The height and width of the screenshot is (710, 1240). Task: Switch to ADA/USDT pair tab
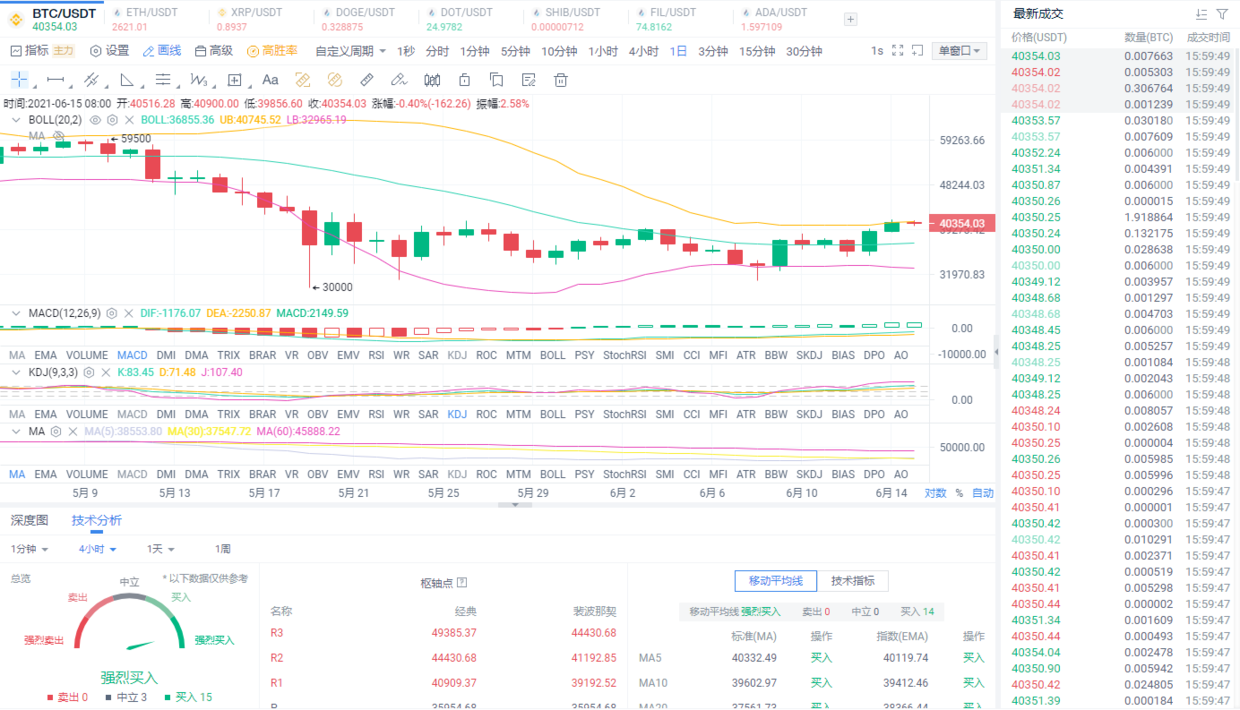(x=774, y=19)
